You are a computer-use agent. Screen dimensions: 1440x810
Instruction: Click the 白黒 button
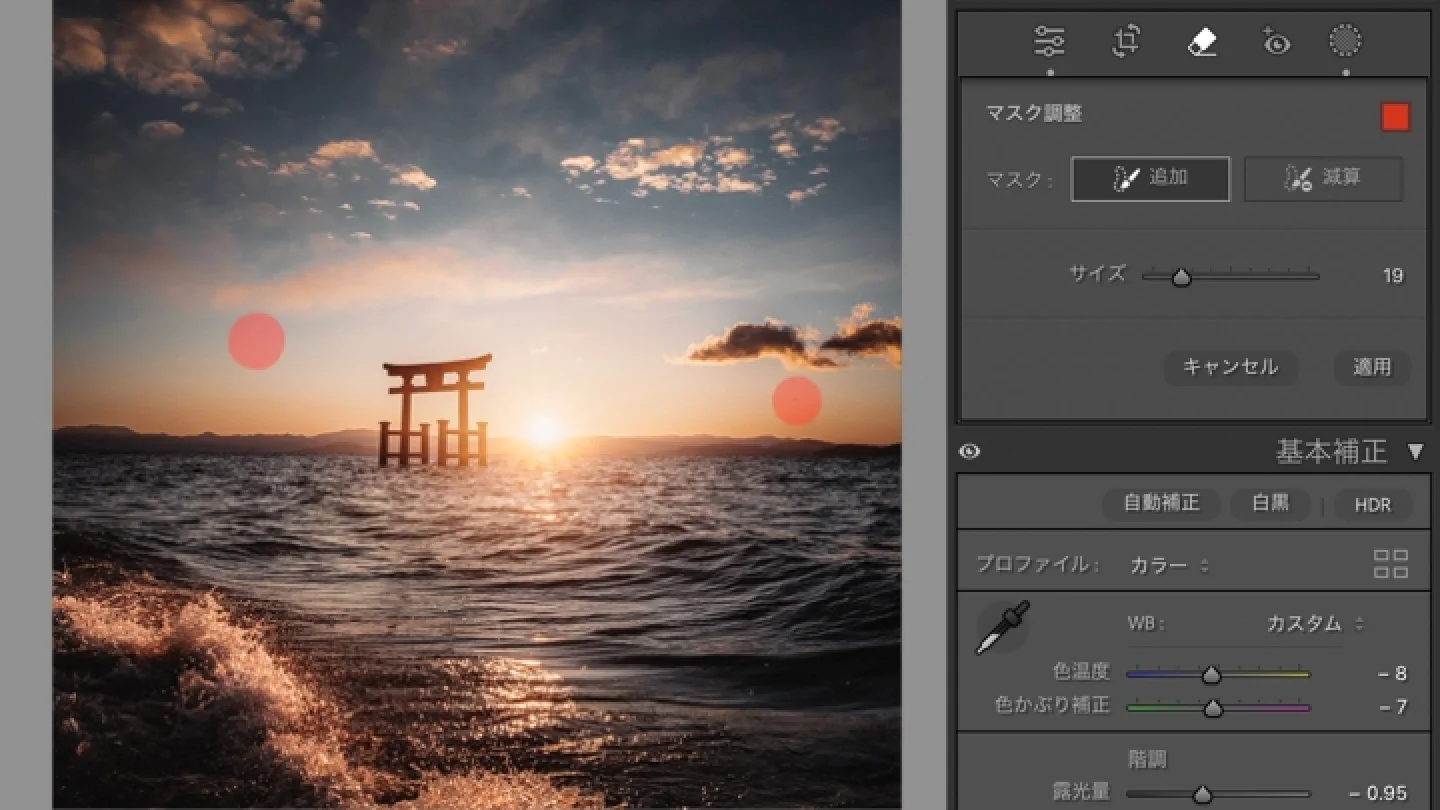tap(1271, 504)
